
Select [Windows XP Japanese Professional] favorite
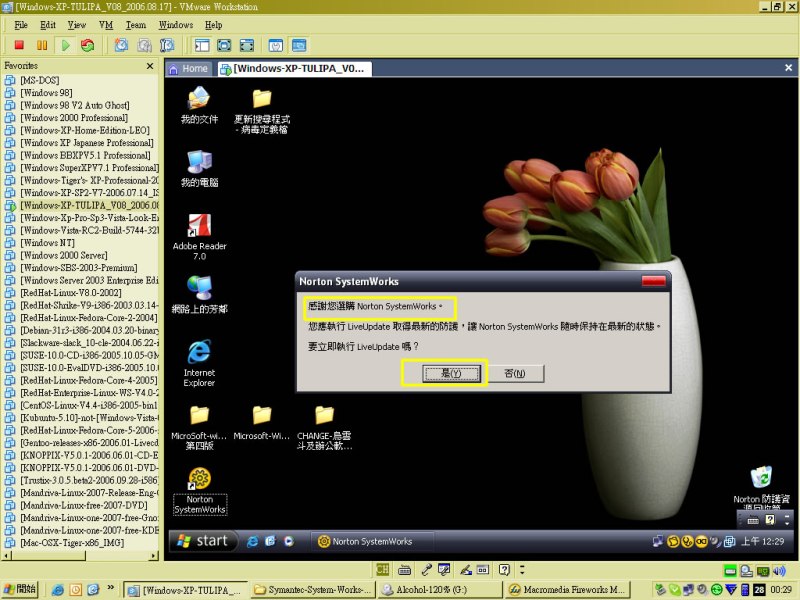tap(86, 143)
